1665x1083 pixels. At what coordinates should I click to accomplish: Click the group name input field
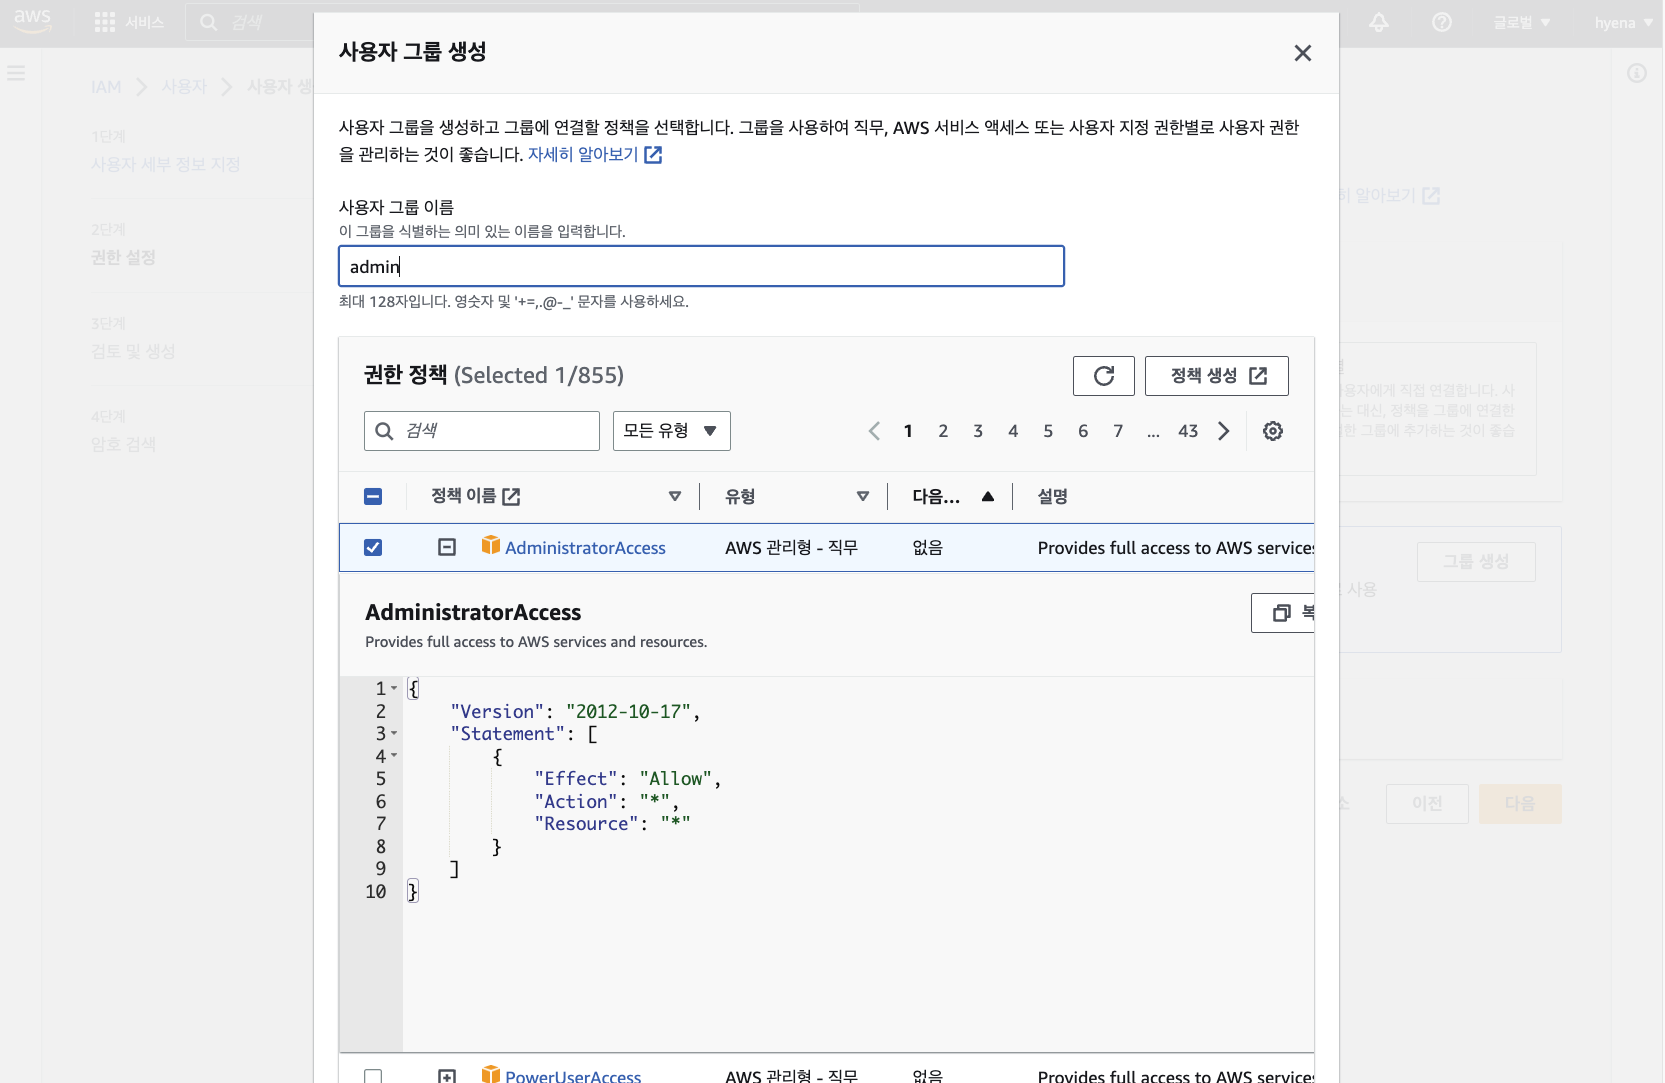[701, 267]
